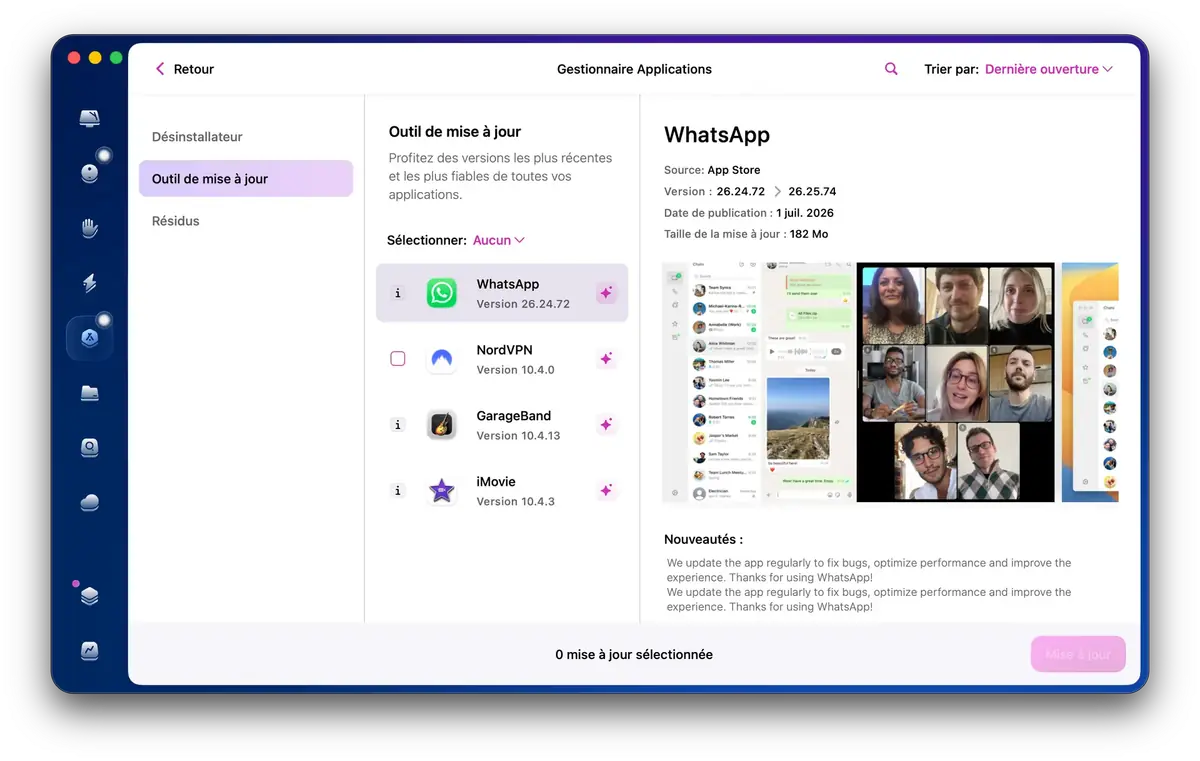Open the Mac monitor sidebar icon
Viewport: 1200px width, 761px height.
click(x=90, y=119)
